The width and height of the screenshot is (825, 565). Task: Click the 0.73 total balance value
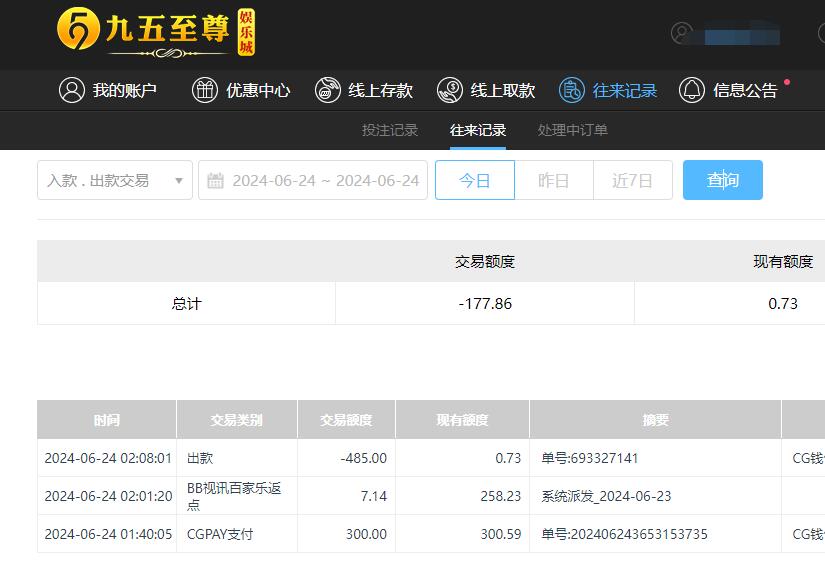pyautogui.click(x=783, y=304)
